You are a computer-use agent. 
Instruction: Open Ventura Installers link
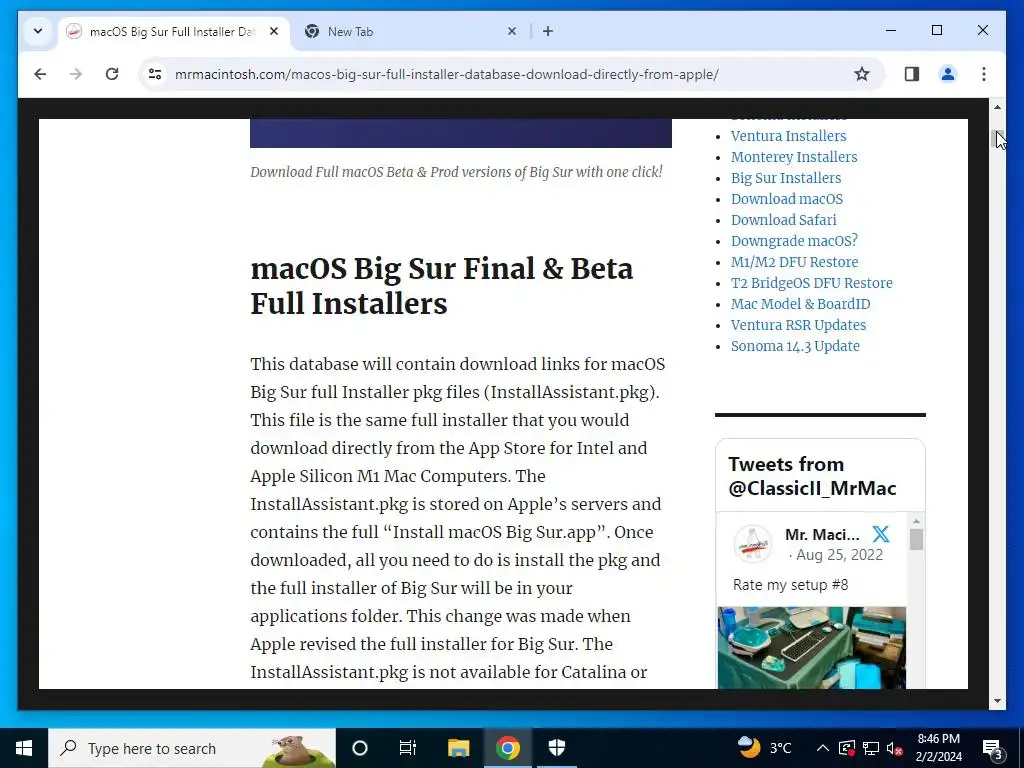pos(788,136)
